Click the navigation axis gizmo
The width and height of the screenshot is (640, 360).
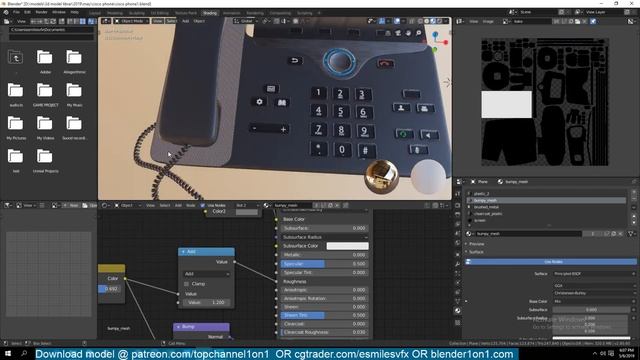tap(436, 41)
